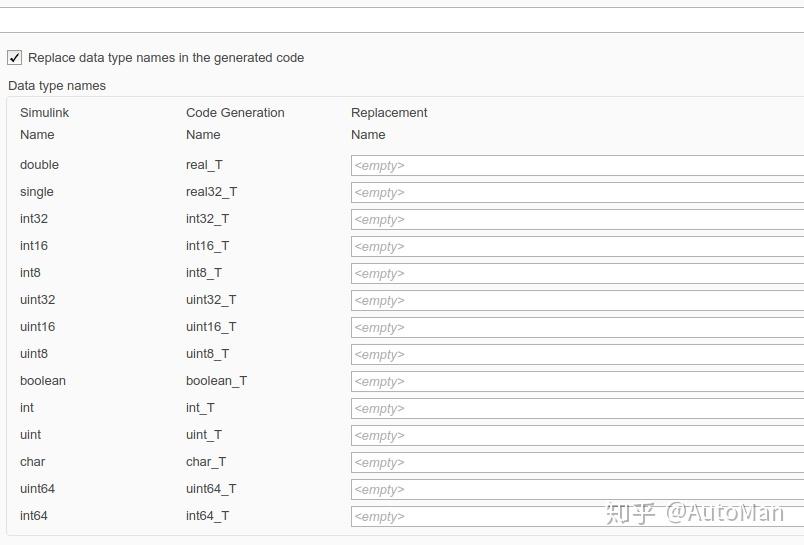The height and width of the screenshot is (545, 804).
Task: Click replacement name field for int
Action: [x=577, y=409]
